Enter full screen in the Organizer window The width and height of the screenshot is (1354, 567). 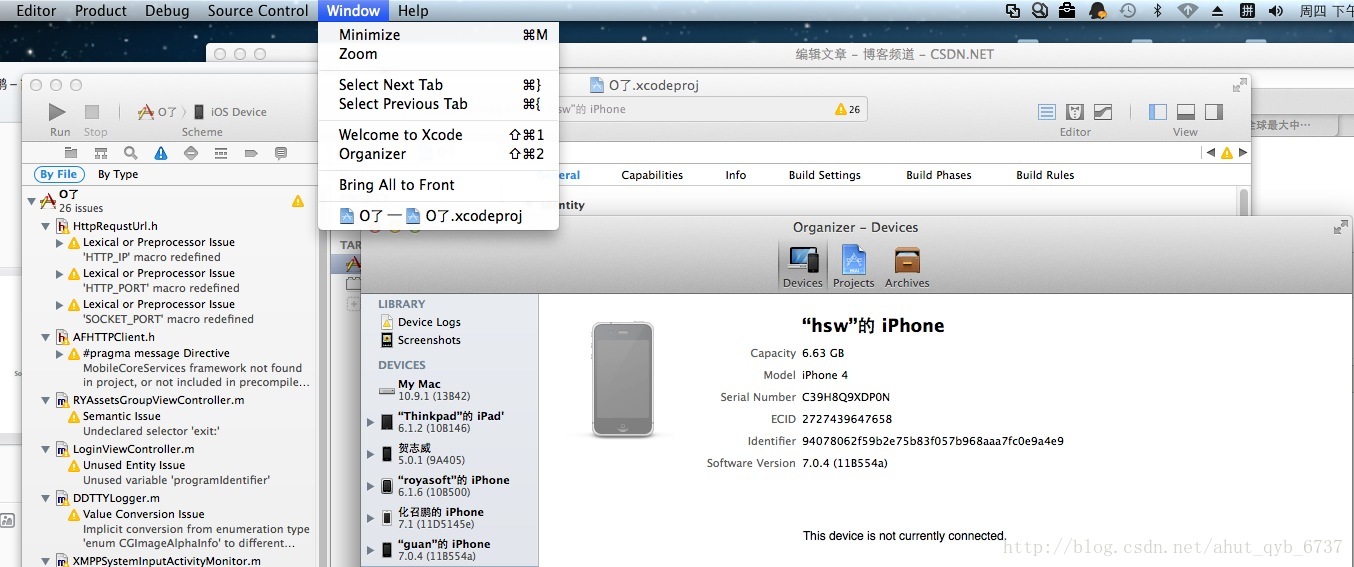point(1340,227)
